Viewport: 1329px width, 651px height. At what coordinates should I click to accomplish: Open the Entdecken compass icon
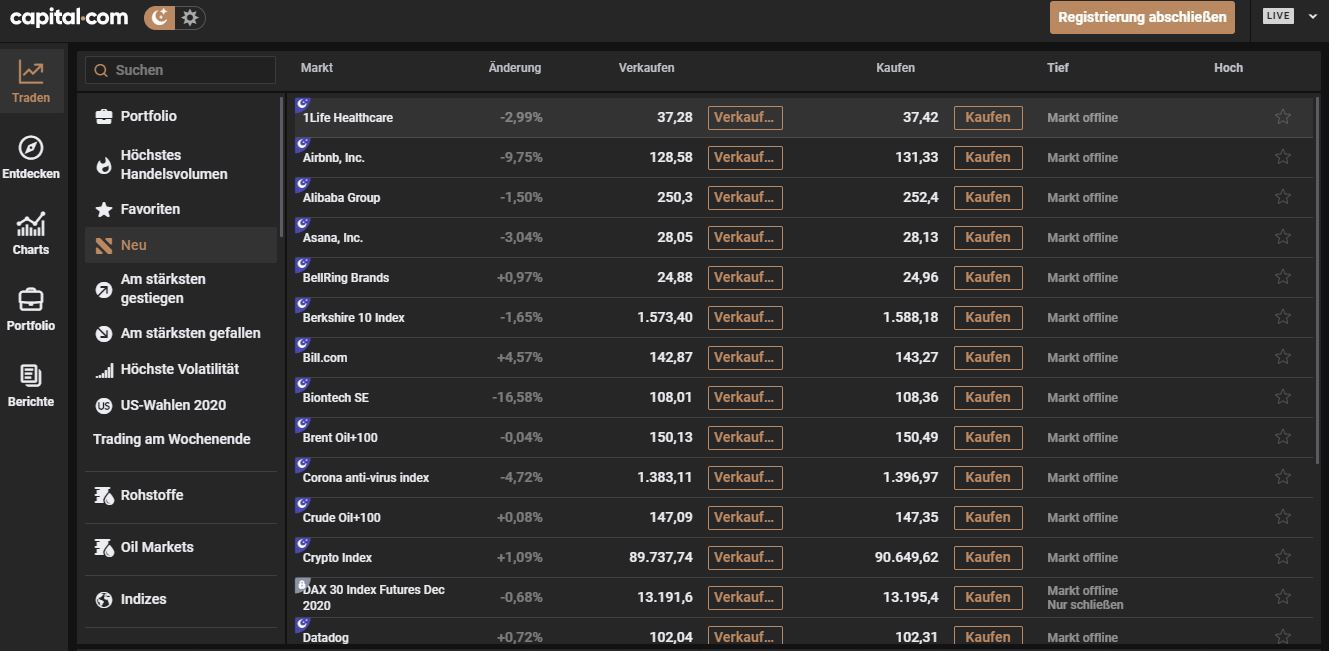pos(31,149)
